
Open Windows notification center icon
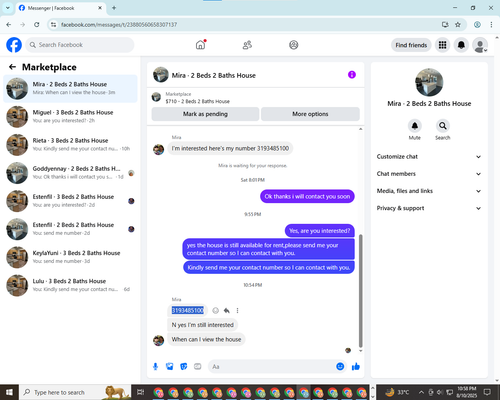tap(487, 392)
